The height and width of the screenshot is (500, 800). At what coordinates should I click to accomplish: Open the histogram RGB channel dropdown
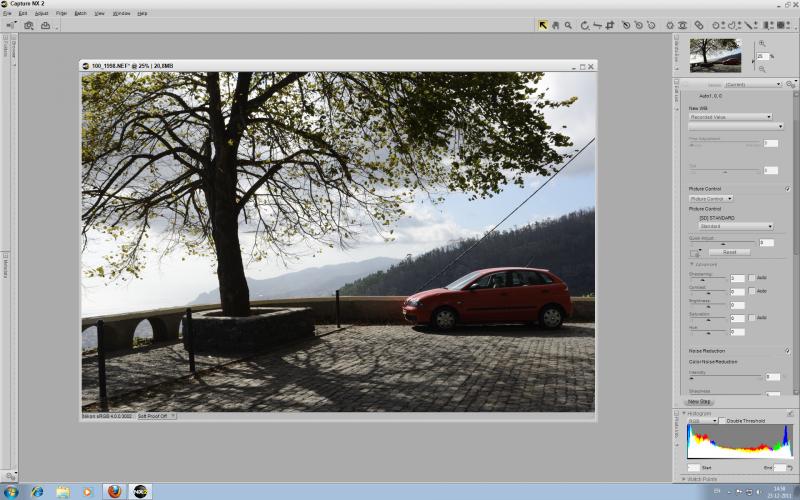tap(702, 421)
